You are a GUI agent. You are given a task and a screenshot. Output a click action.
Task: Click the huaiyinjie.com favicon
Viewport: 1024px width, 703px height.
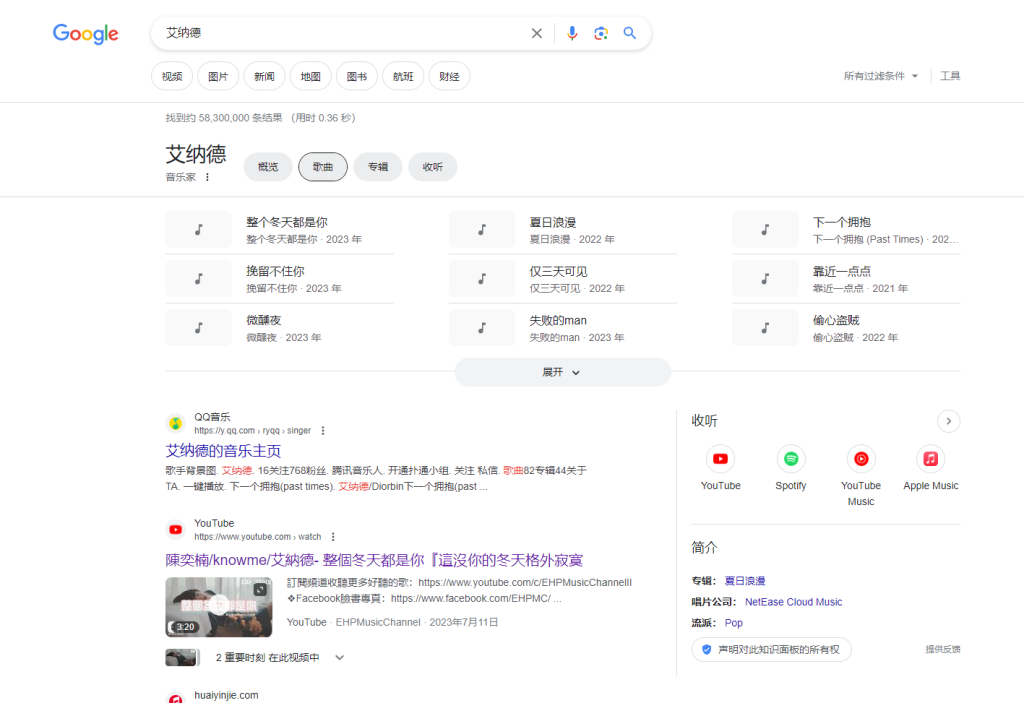click(176, 698)
